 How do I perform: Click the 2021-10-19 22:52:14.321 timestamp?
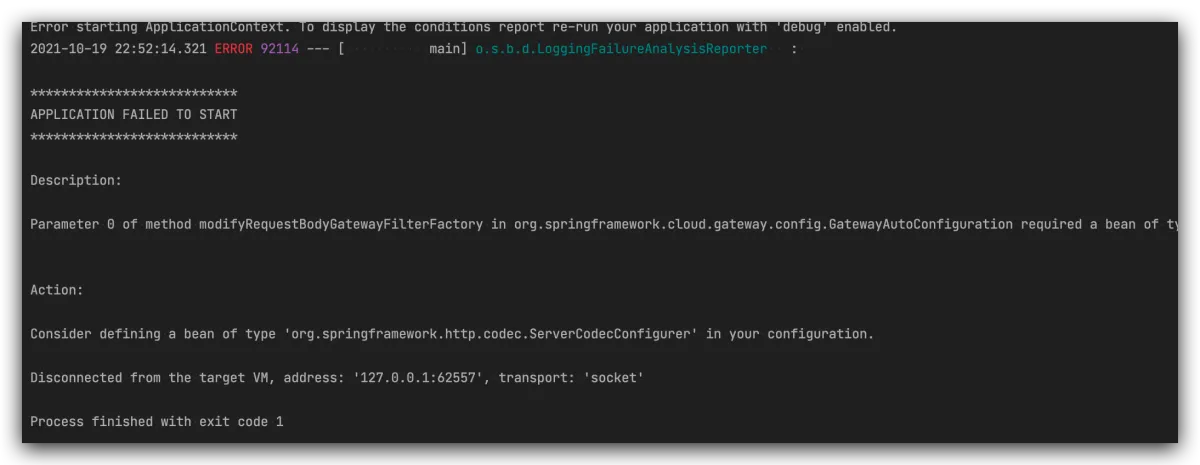click(x=118, y=49)
